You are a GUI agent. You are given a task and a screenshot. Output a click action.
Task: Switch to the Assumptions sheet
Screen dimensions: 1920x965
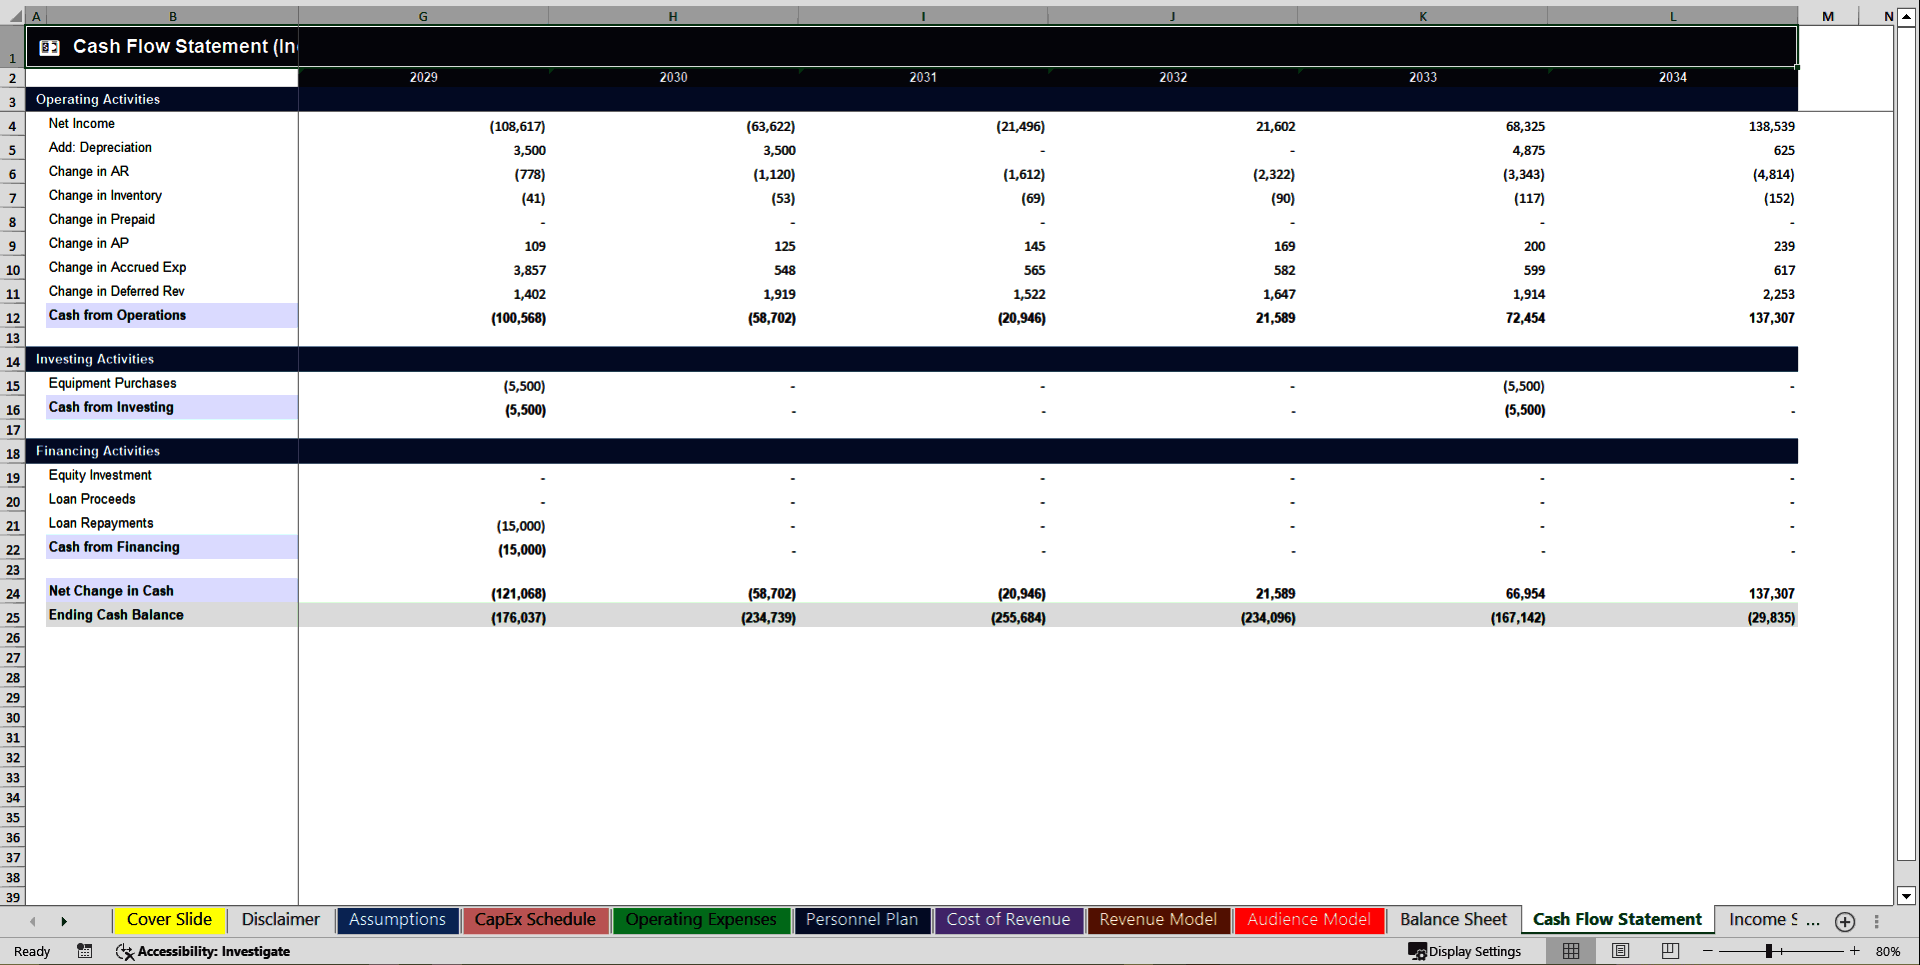point(397,920)
